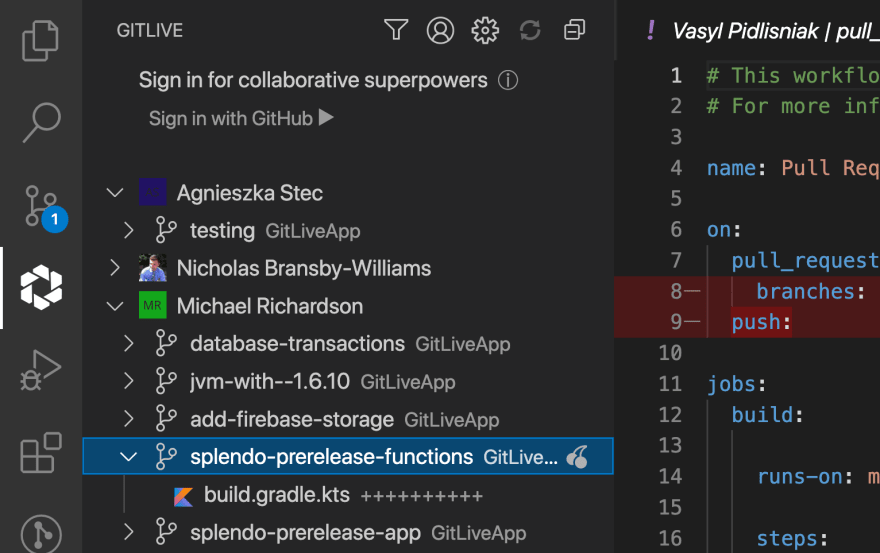Click branch icon of database-transactions
880x553 pixels.
[166, 343]
